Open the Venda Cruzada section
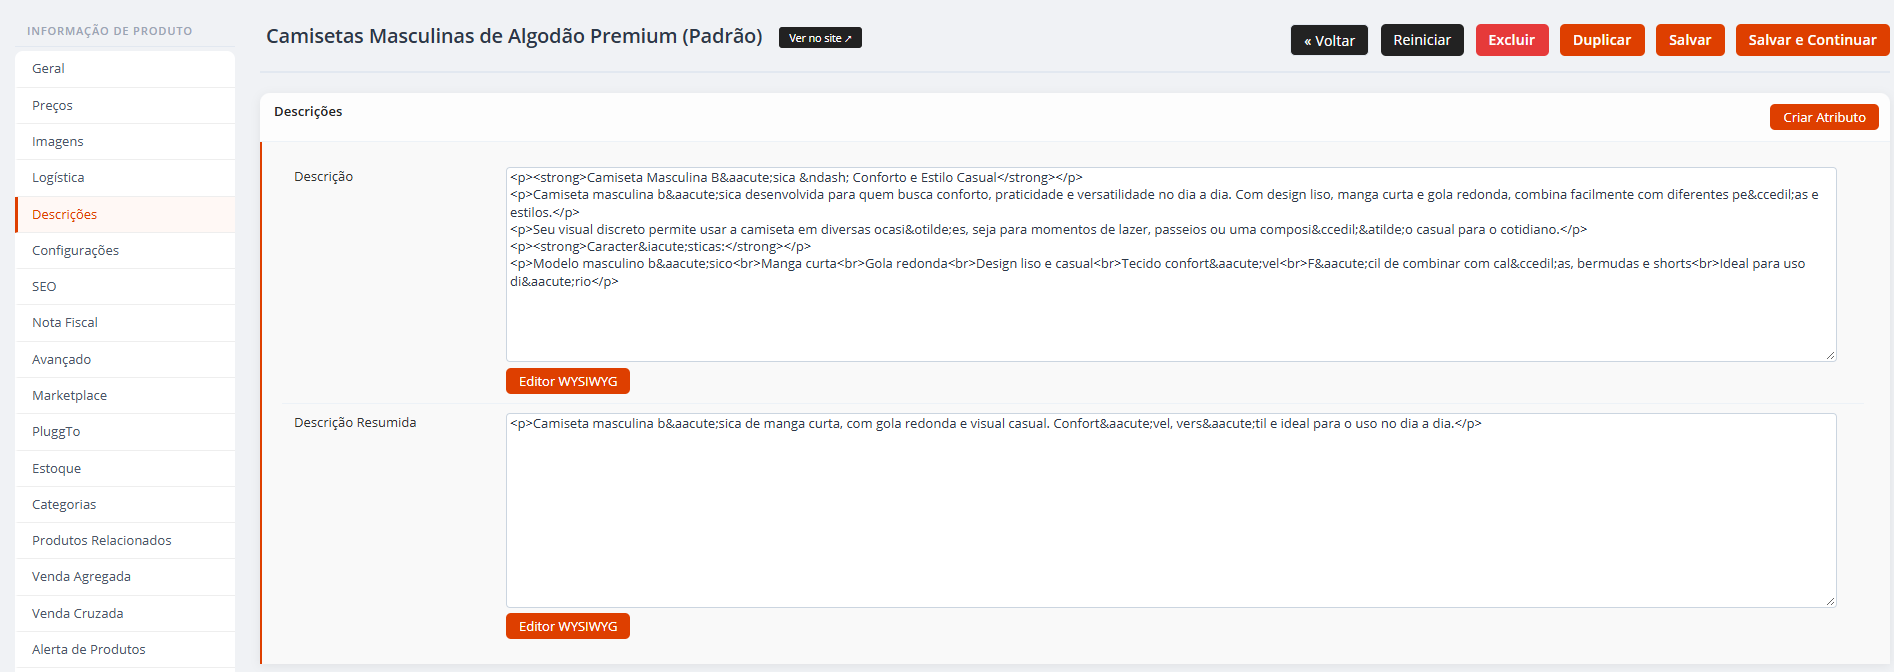Image resolution: width=1894 pixels, height=672 pixels. pyautogui.click(x=125, y=613)
